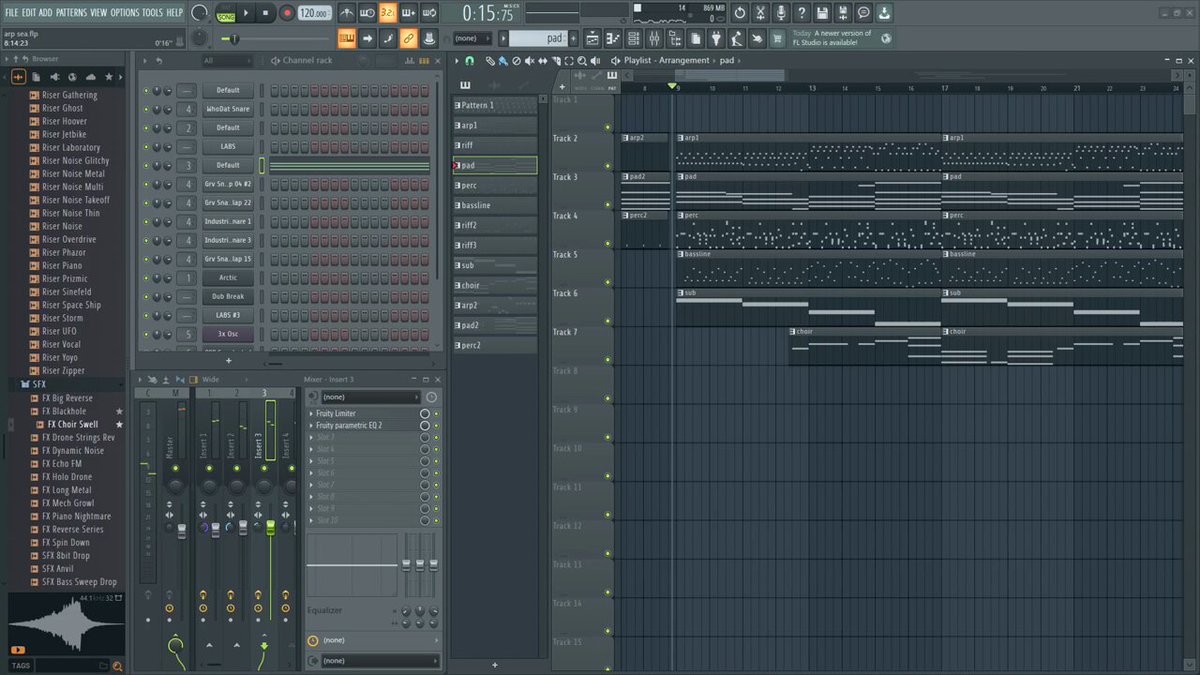
Task: Mute the 3x Osc channel LED
Action: click(x=146, y=334)
